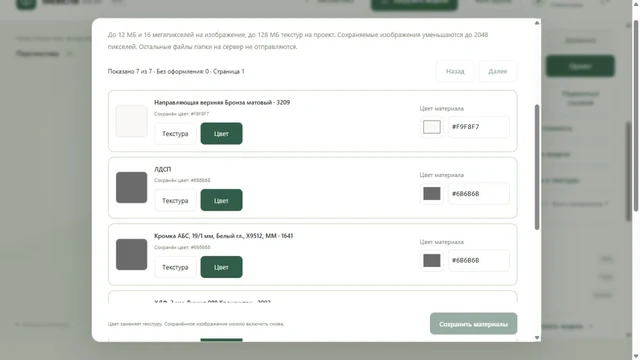
Task: Open ЛДСП material color picker swatch
Action: click(432, 193)
